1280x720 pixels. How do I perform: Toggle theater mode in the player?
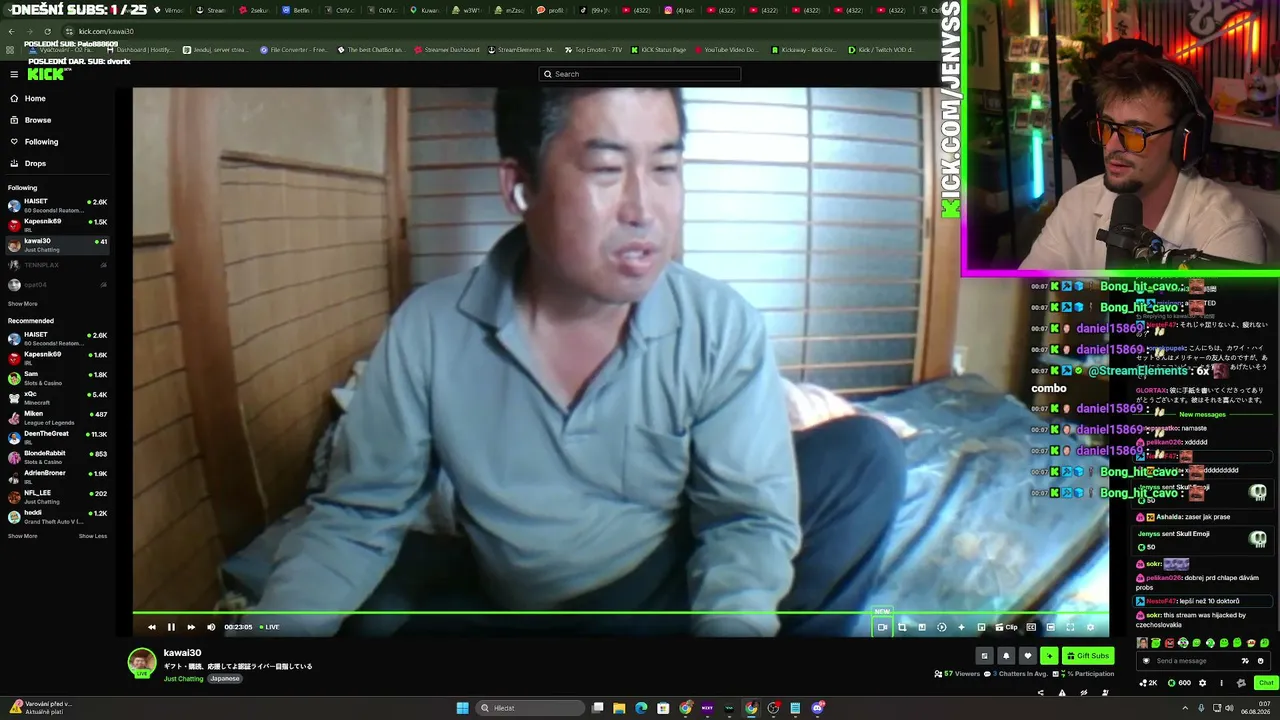[x=1051, y=627]
